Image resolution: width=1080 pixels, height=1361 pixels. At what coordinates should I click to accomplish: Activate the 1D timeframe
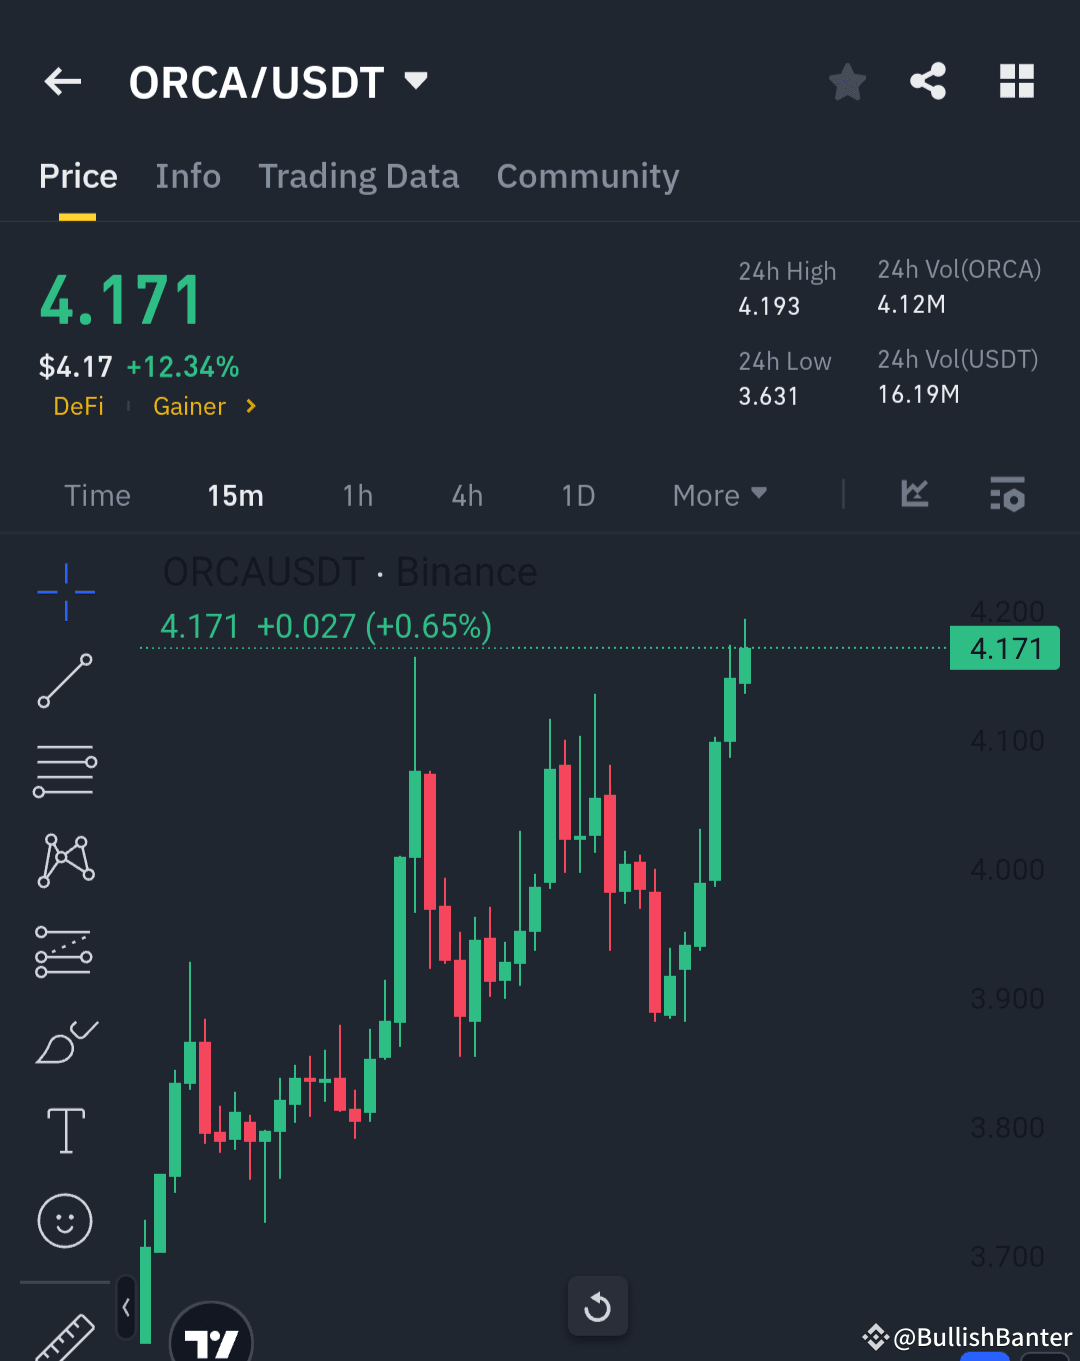[x=578, y=495]
